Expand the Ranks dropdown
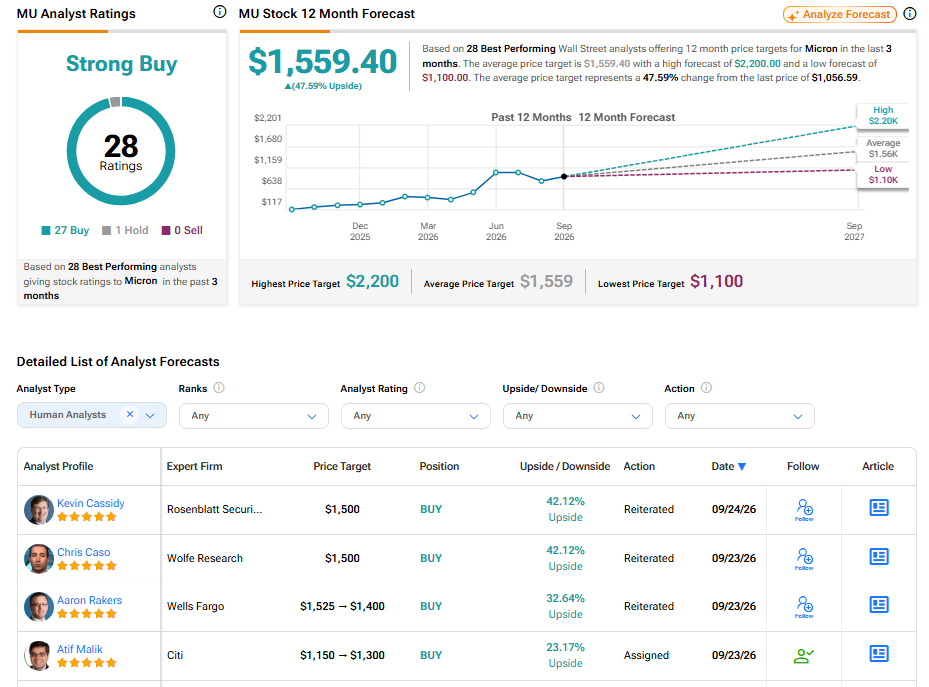 254,416
